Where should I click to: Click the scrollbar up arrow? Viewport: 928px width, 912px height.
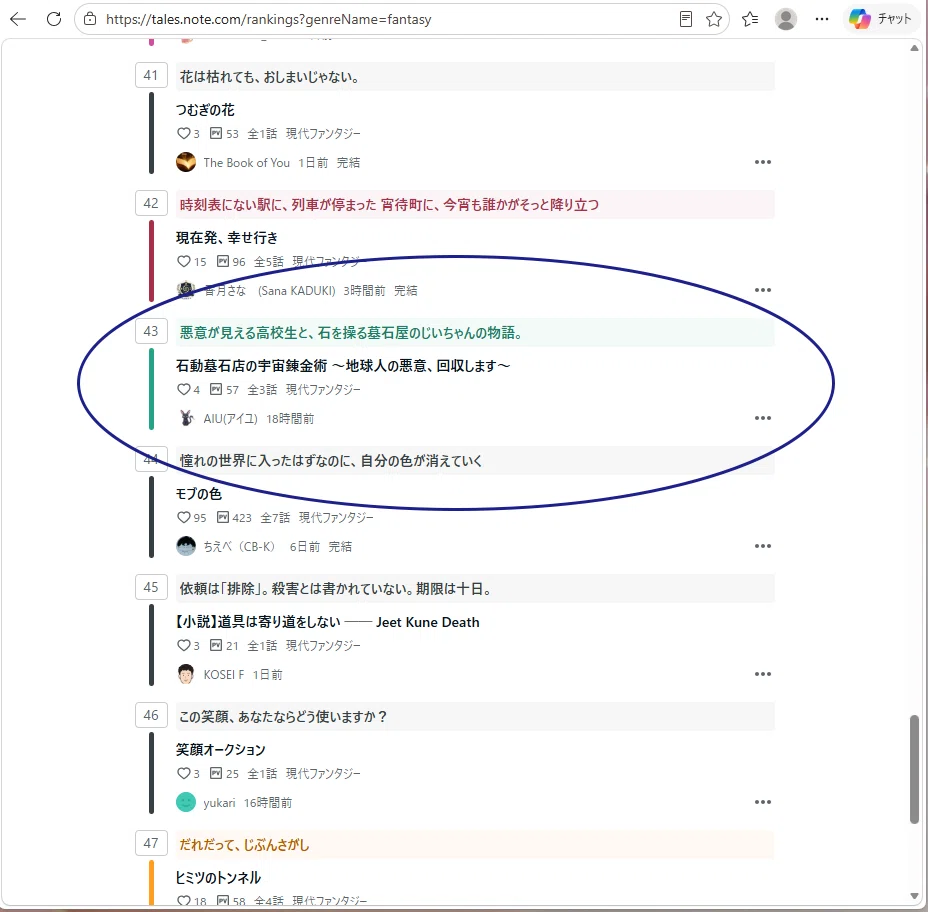coord(914,48)
